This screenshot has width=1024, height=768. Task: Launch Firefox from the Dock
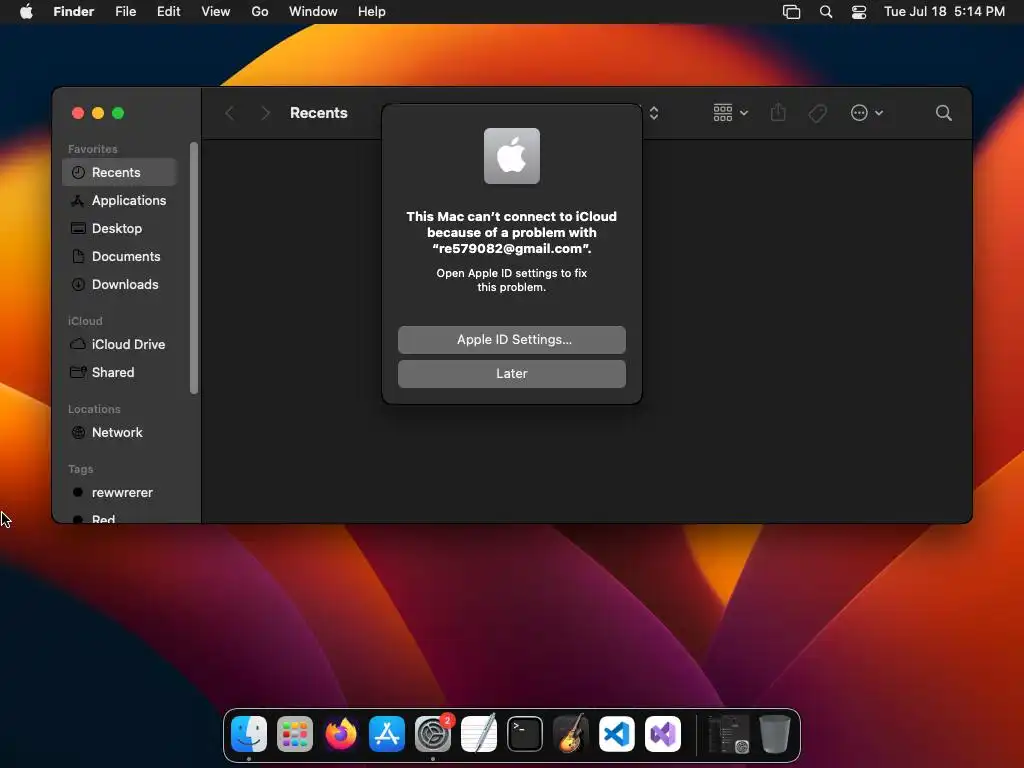pos(341,733)
